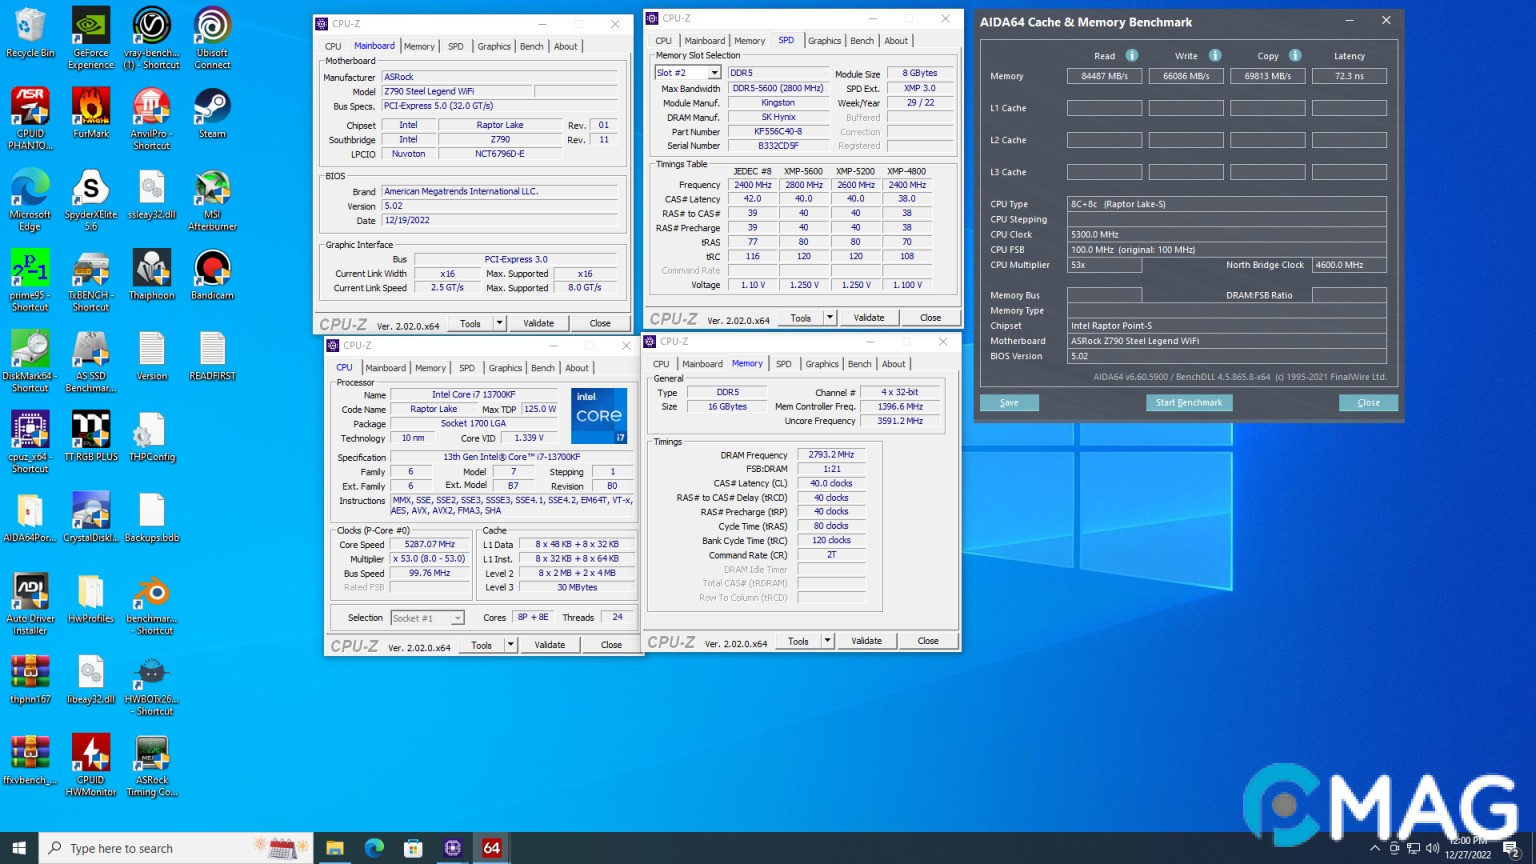Click Validate in the CPU-Z Memory window
Screen dimensions: 1536x864
(x=866, y=641)
